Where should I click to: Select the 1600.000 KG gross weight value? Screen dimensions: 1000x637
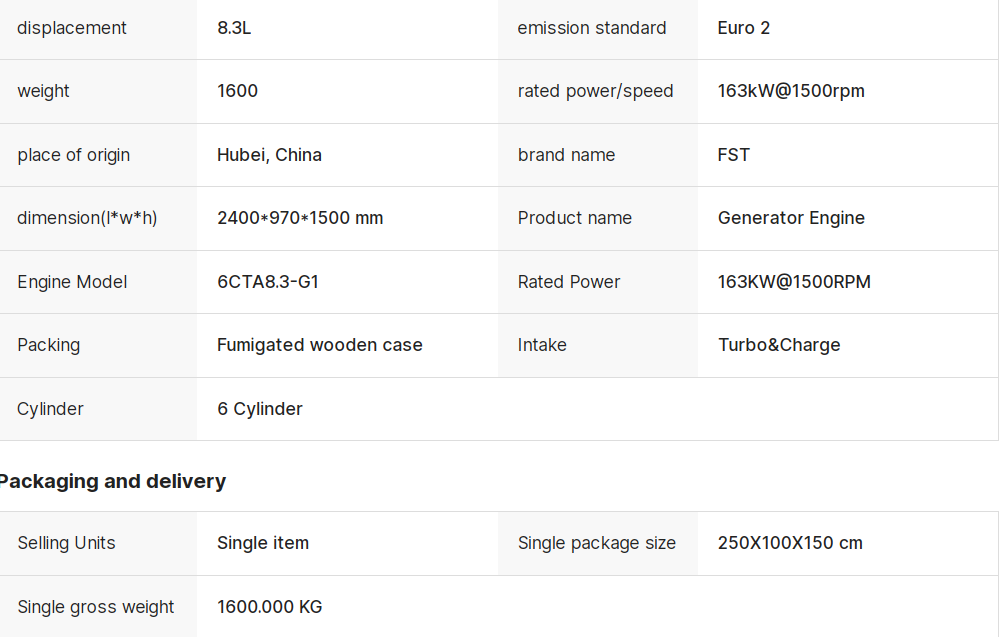coord(269,607)
